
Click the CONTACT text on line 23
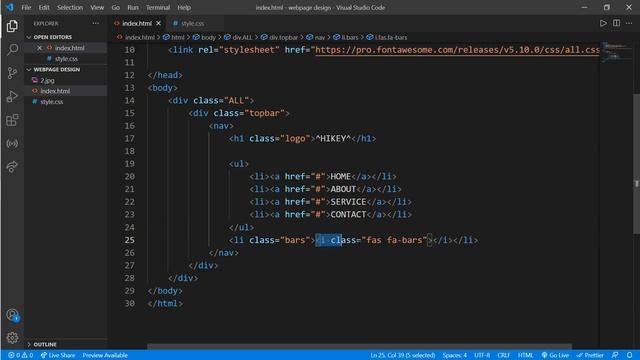348,215
